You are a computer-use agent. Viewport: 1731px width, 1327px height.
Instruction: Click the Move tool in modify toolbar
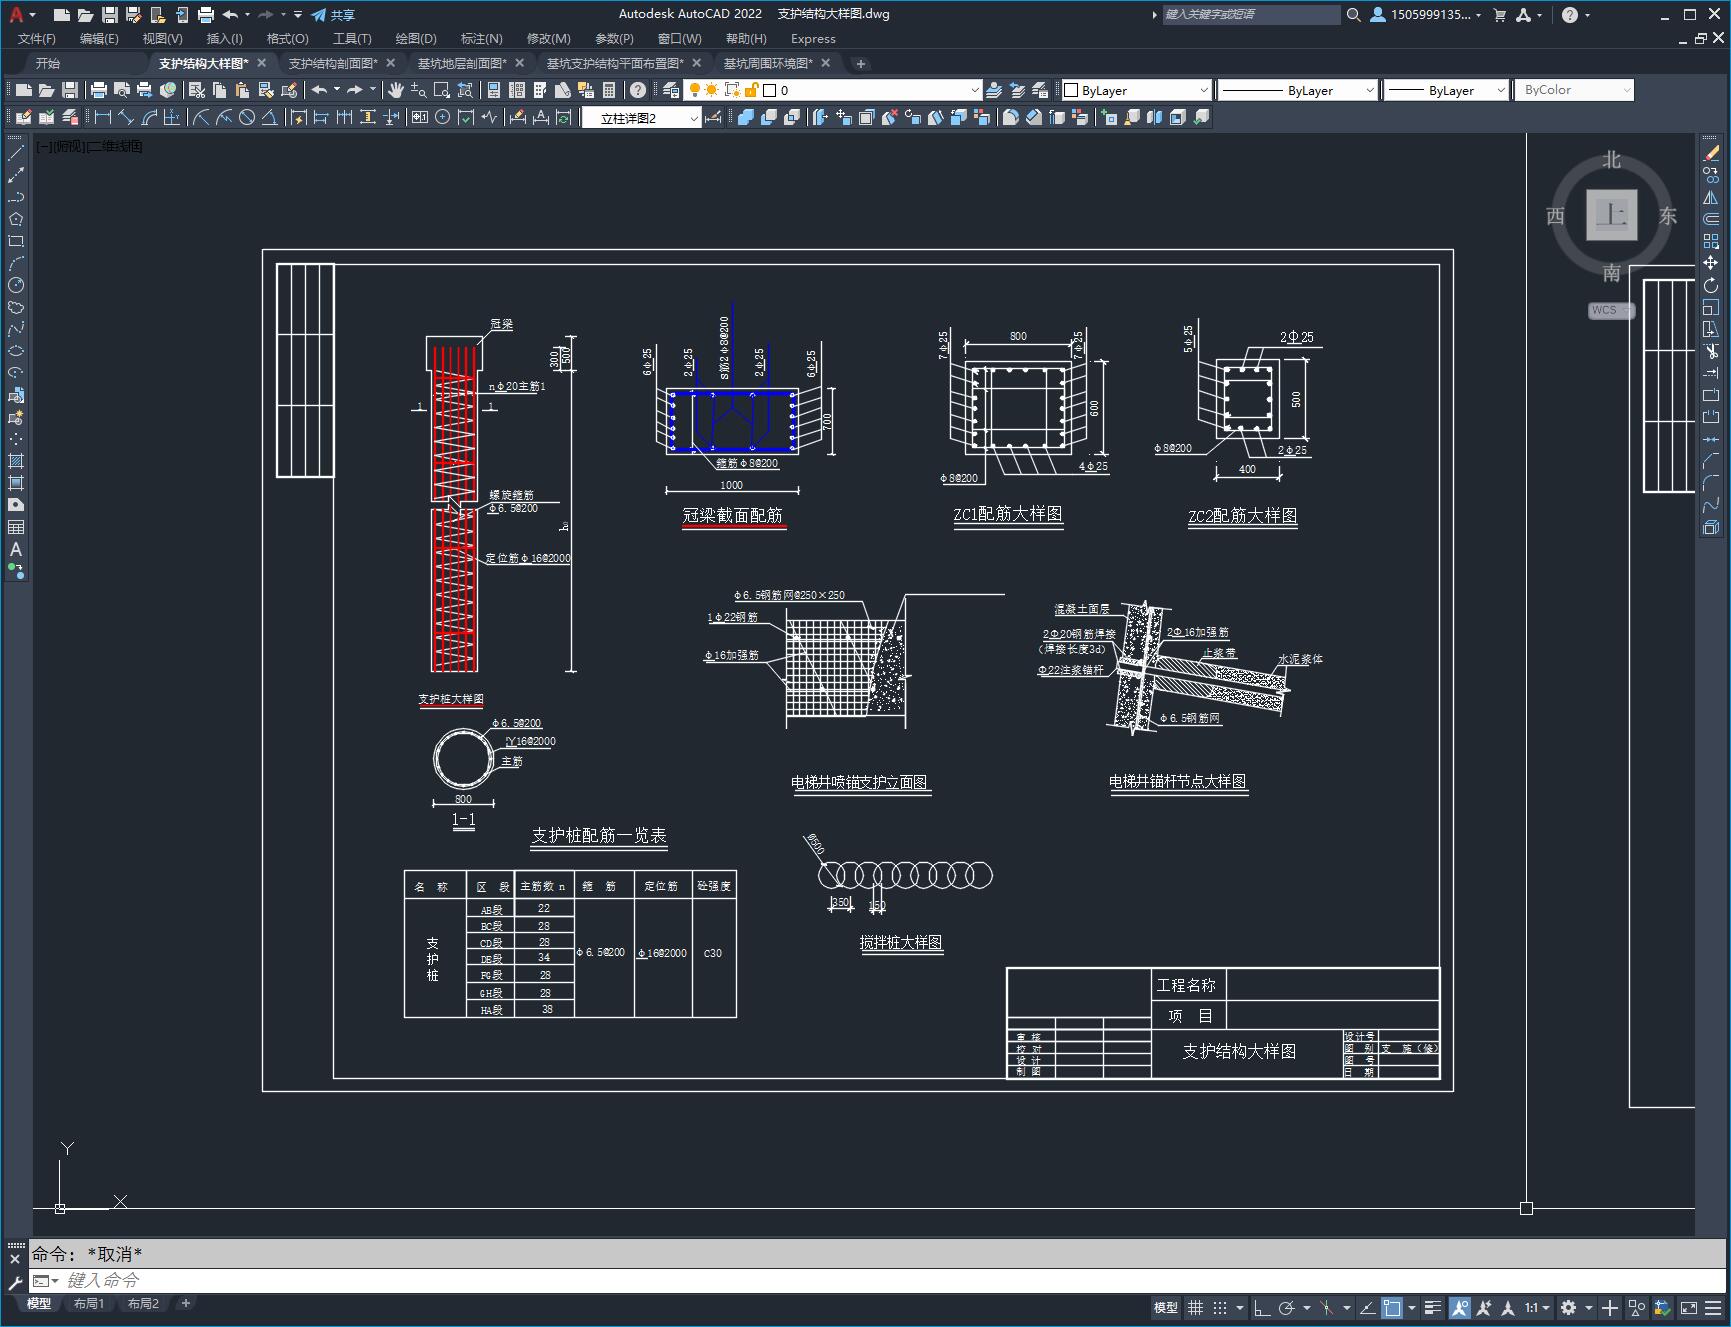click(1711, 263)
